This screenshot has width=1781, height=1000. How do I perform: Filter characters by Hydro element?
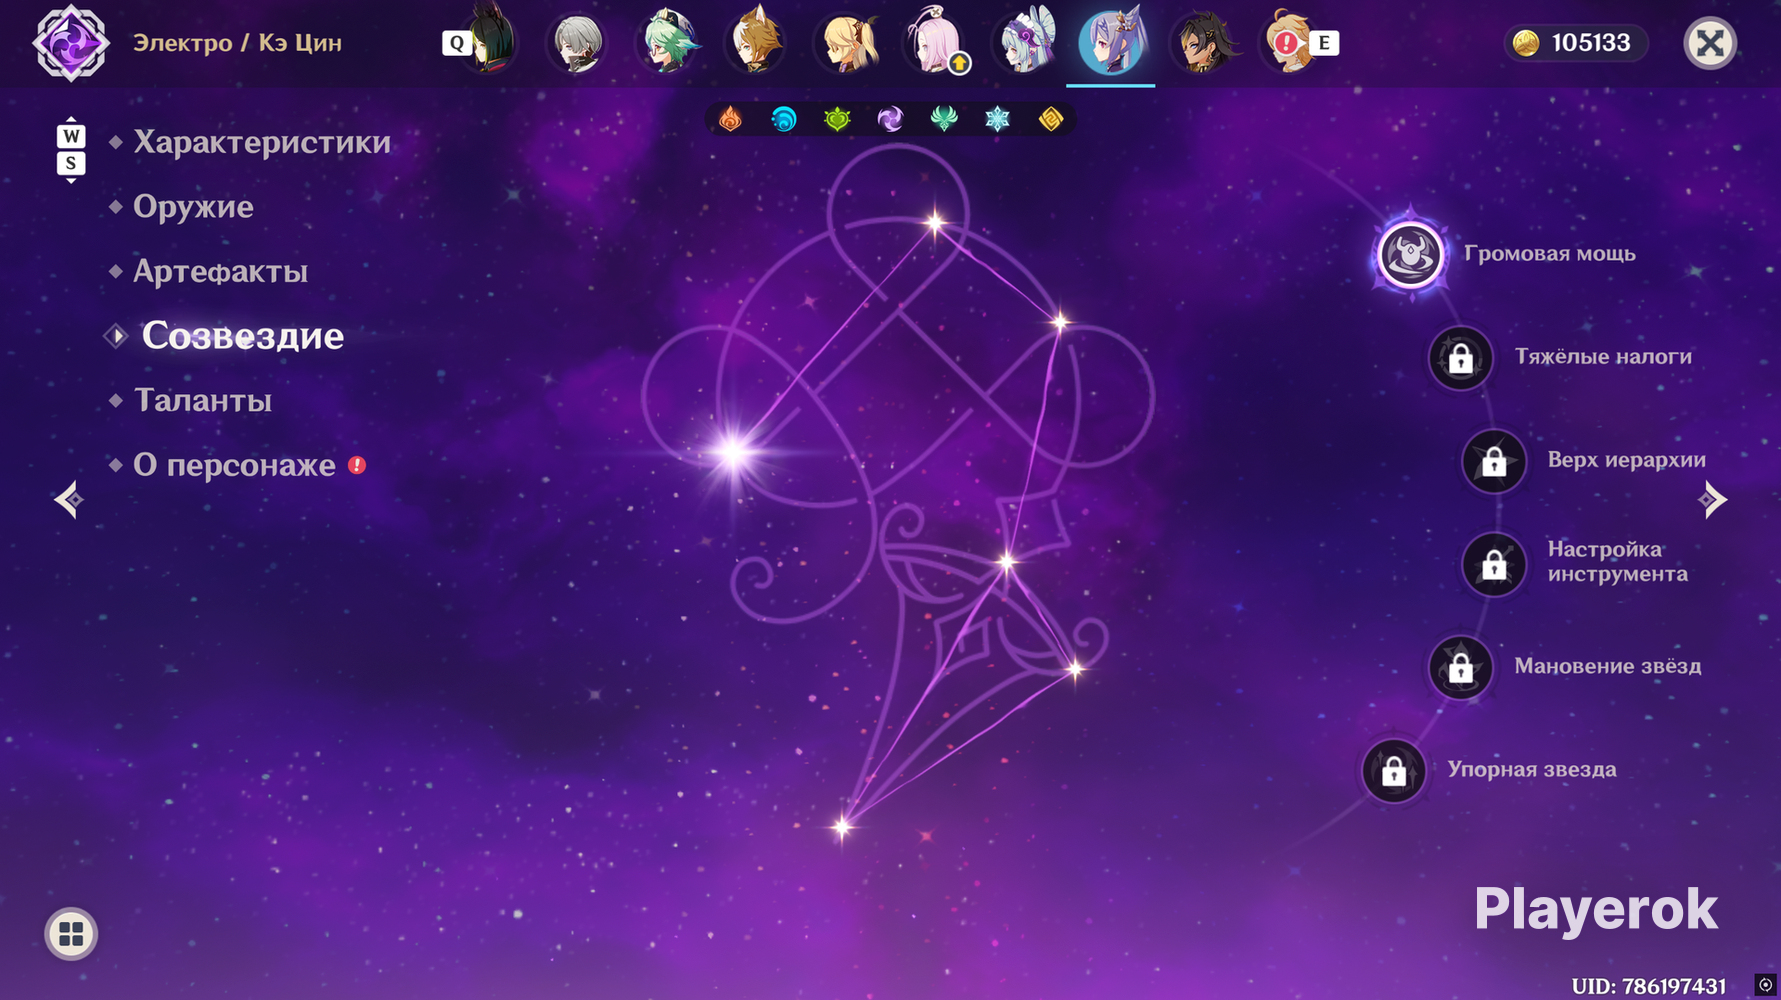click(x=784, y=119)
